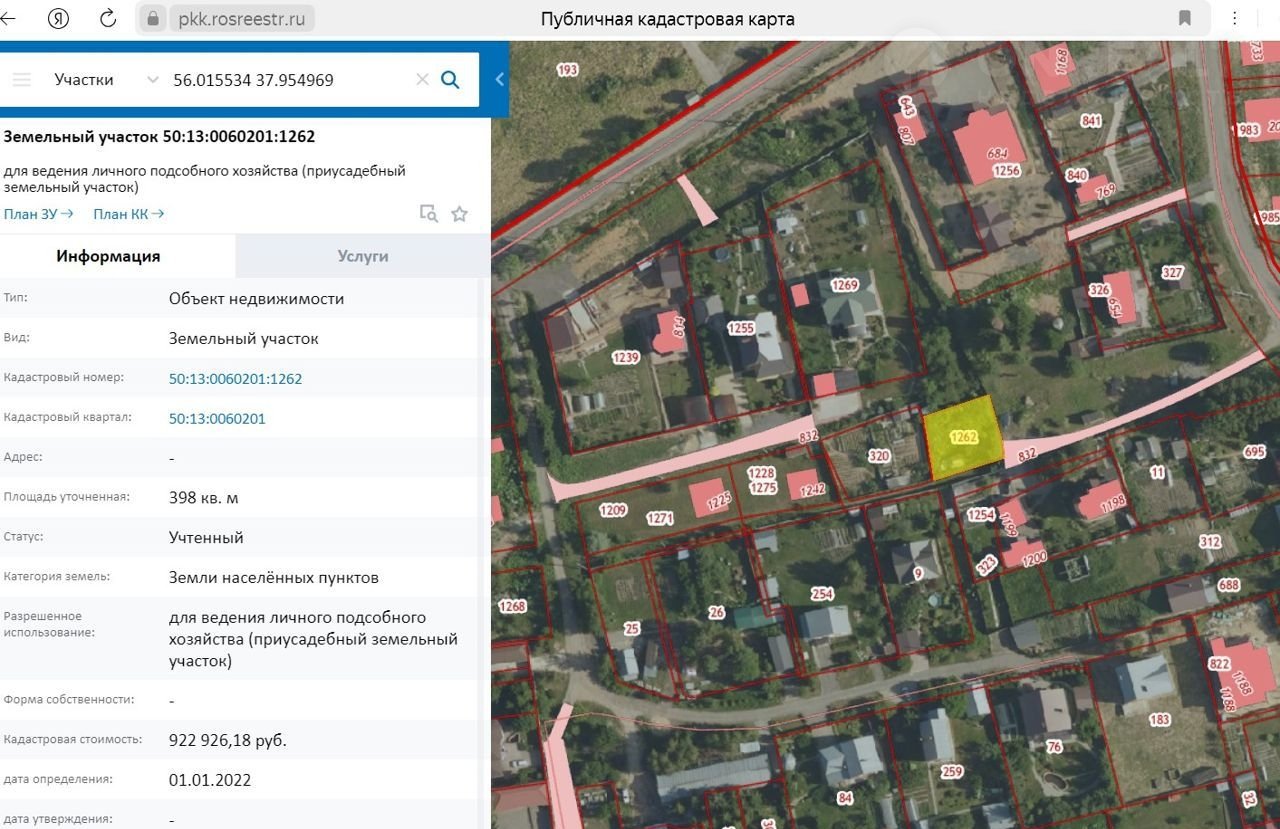Clear the search field with X
This screenshot has width=1280, height=829.
422,80
